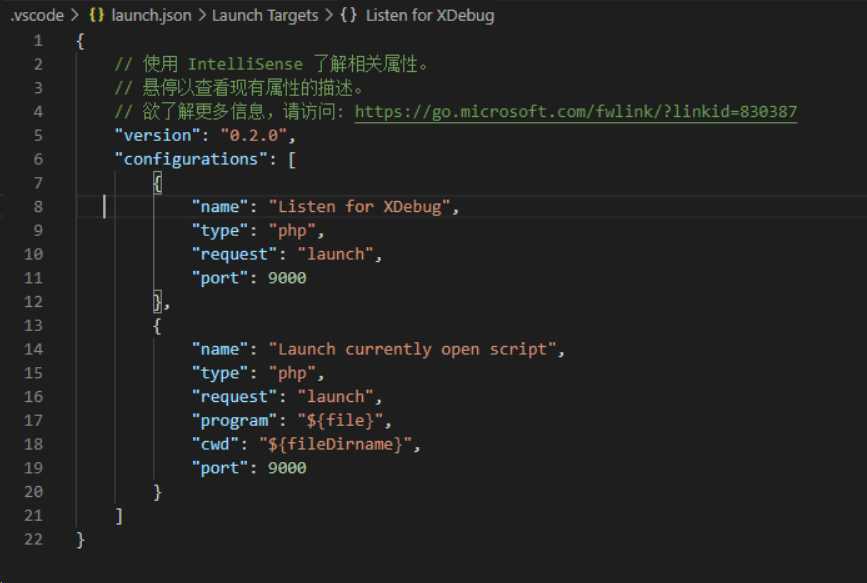Image resolution: width=867 pixels, height=583 pixels.
Task: Click the "launch" value on line 16
Action: click(335, 397)
